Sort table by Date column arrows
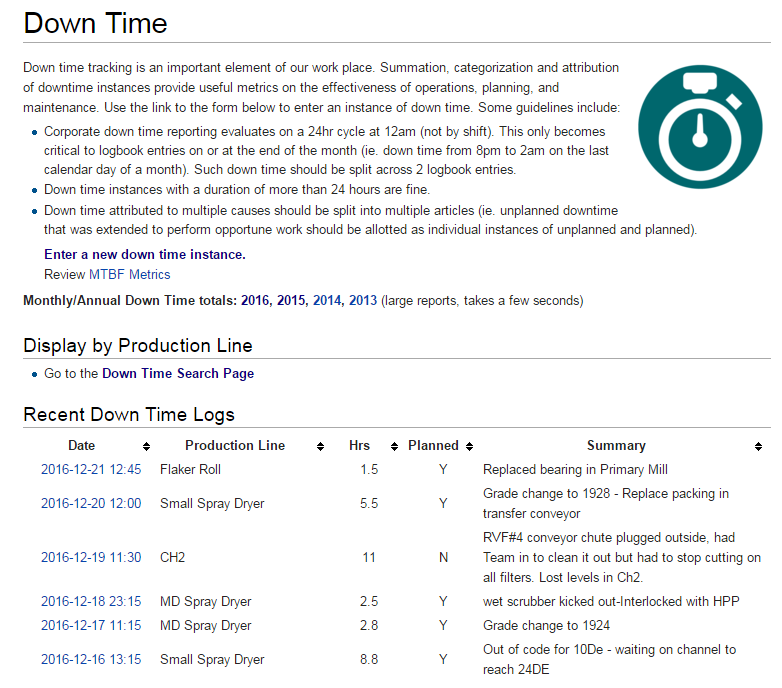 [x=146, y=446]
